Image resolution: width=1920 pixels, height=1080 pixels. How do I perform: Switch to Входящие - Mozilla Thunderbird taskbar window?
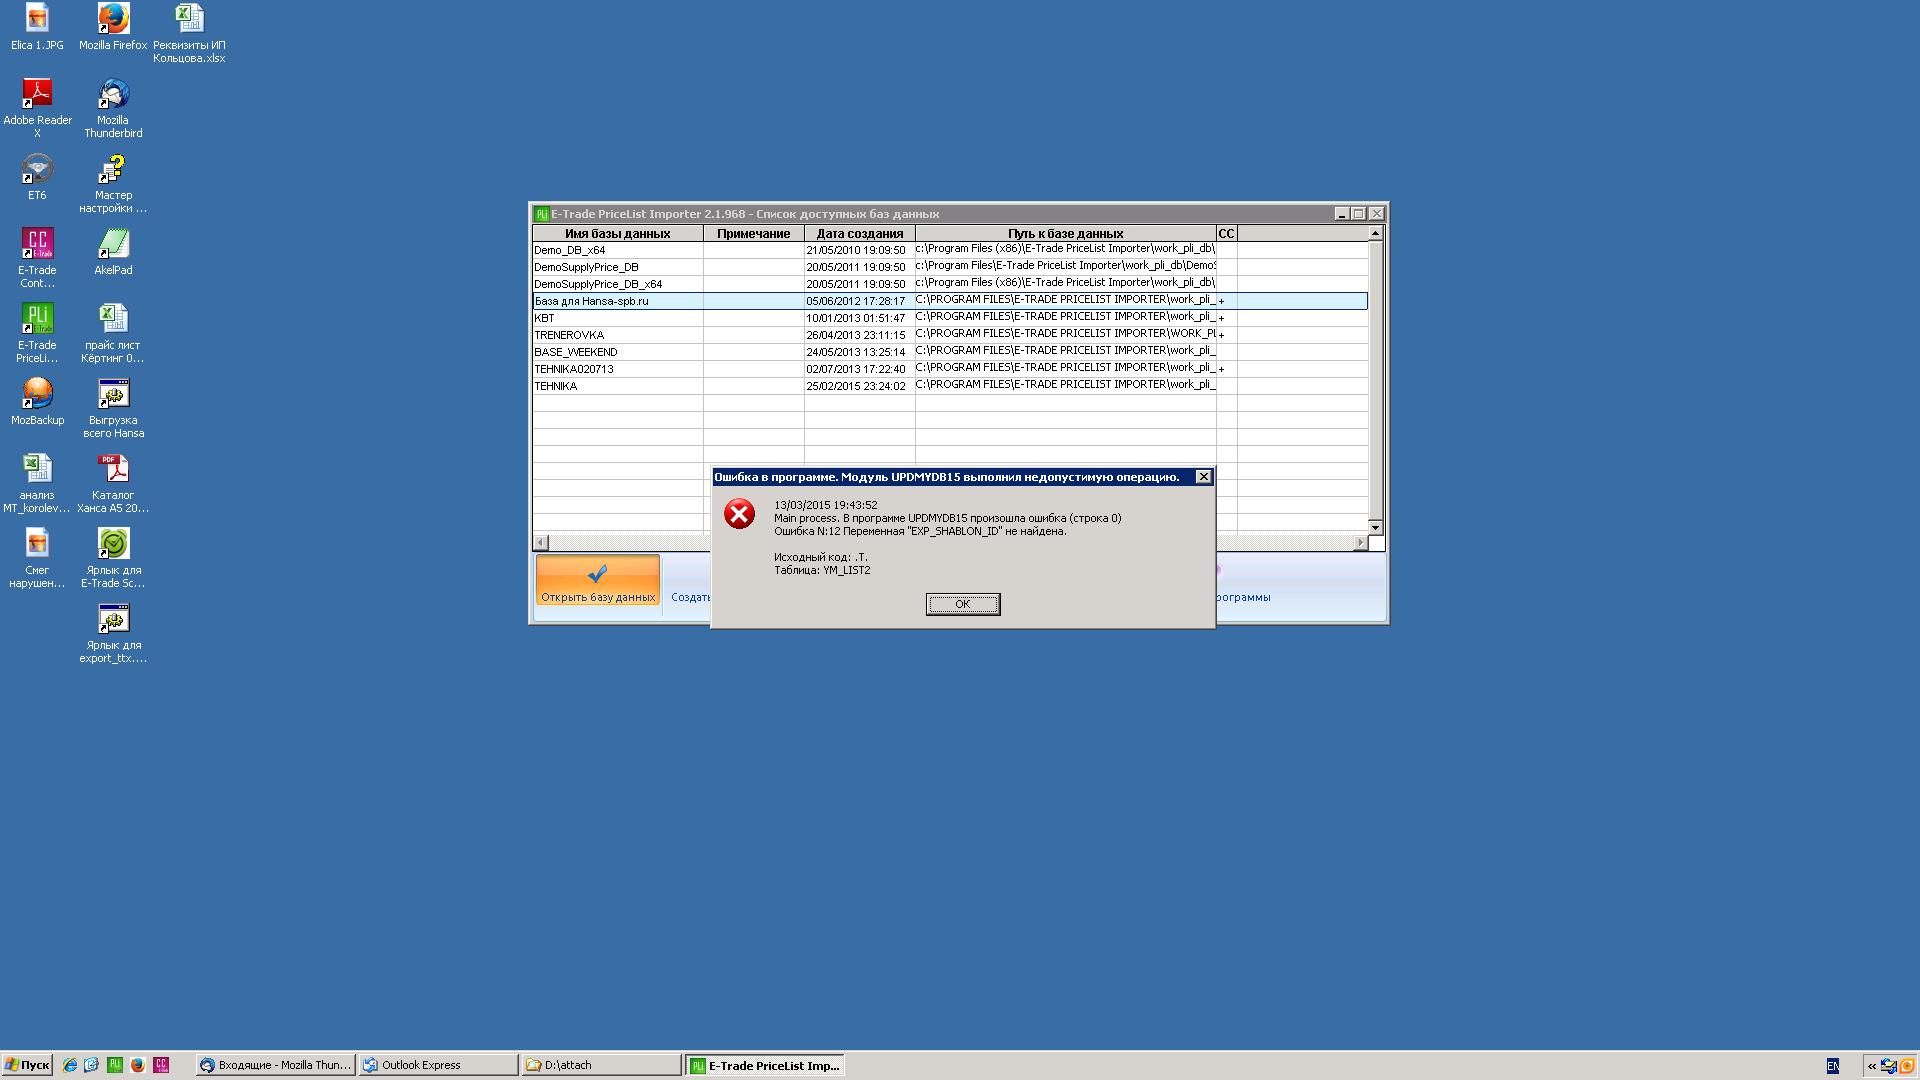275,1065
